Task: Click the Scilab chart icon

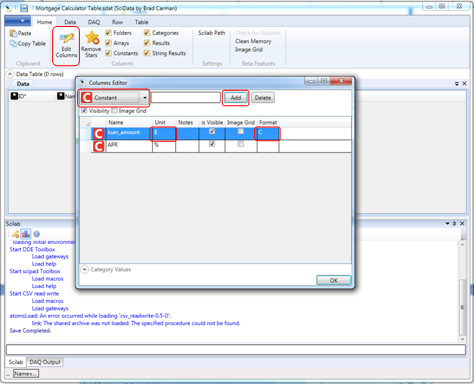Action: (26, 234)
